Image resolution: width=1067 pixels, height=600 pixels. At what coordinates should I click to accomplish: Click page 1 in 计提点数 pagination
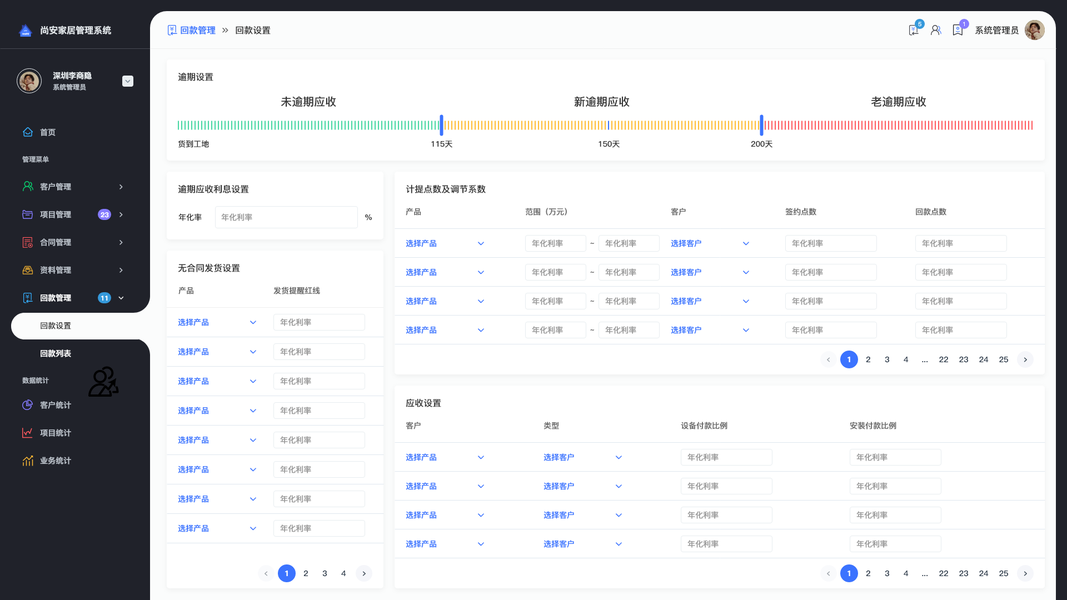[849, 360]
